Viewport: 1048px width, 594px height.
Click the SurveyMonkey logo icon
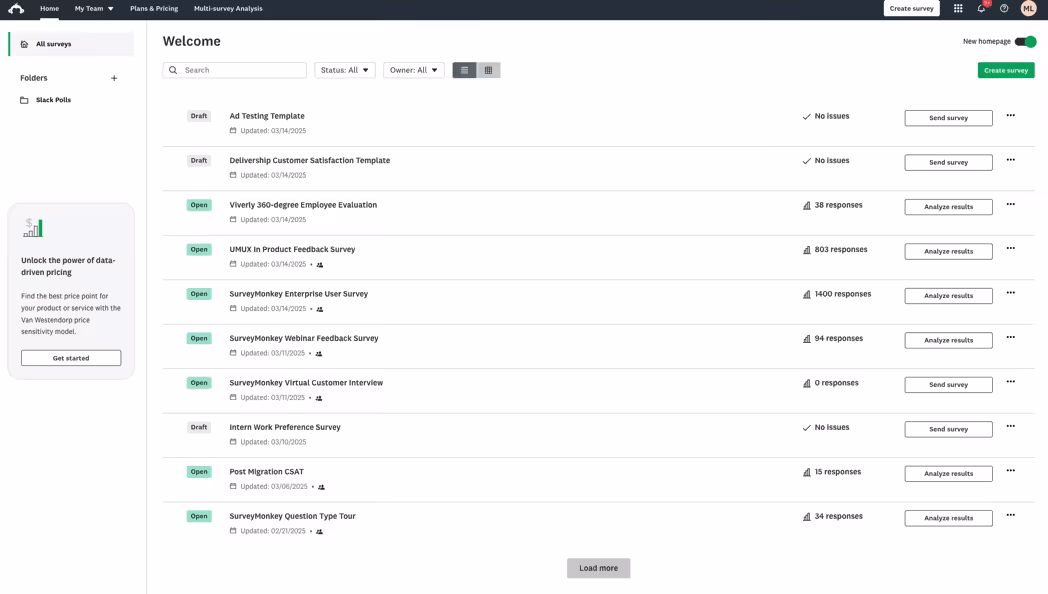[x=16, y=9]
